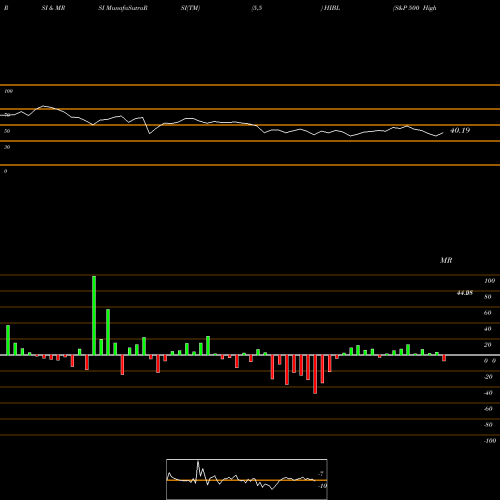Viewport: 500px width, 500px height.
Task: Click the MRSI value 44.08 label
Action: point(465,293)
